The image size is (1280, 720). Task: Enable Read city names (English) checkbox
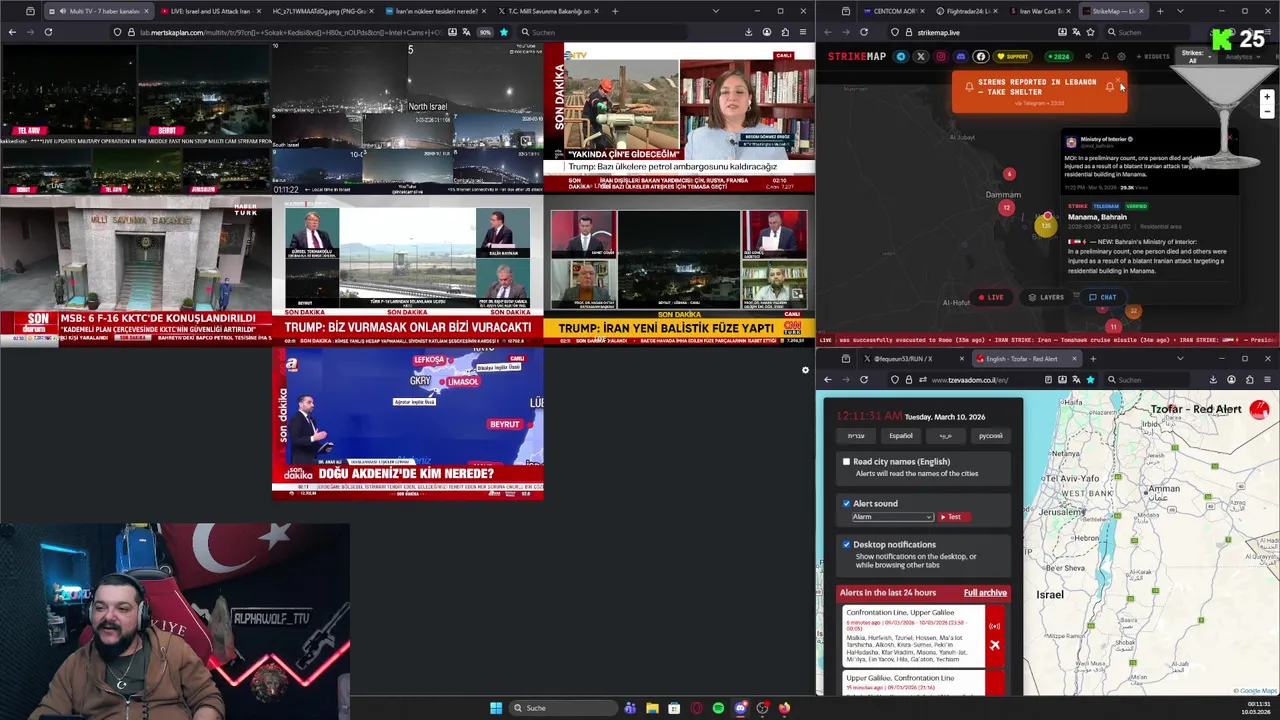846,462
